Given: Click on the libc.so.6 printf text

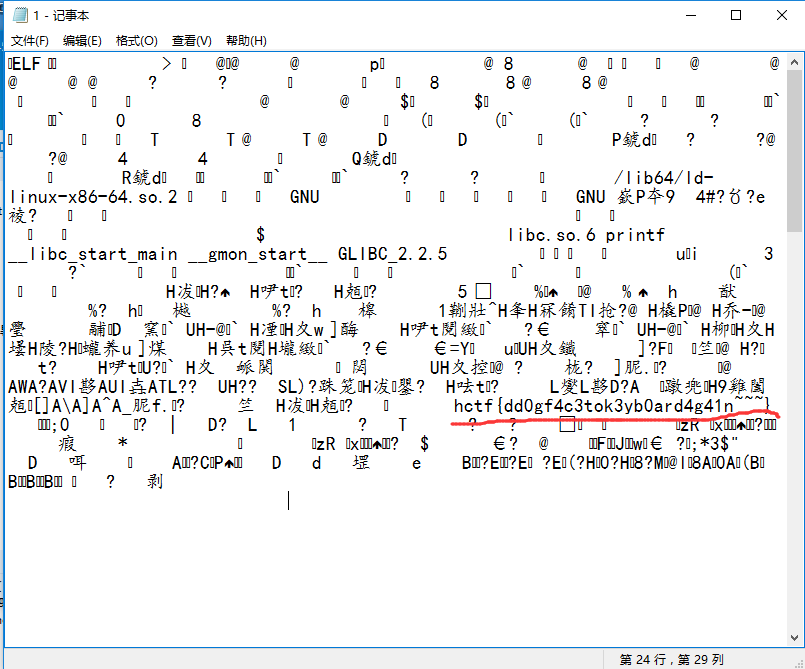Looking at the screenshot, I should tap(586, 235).
